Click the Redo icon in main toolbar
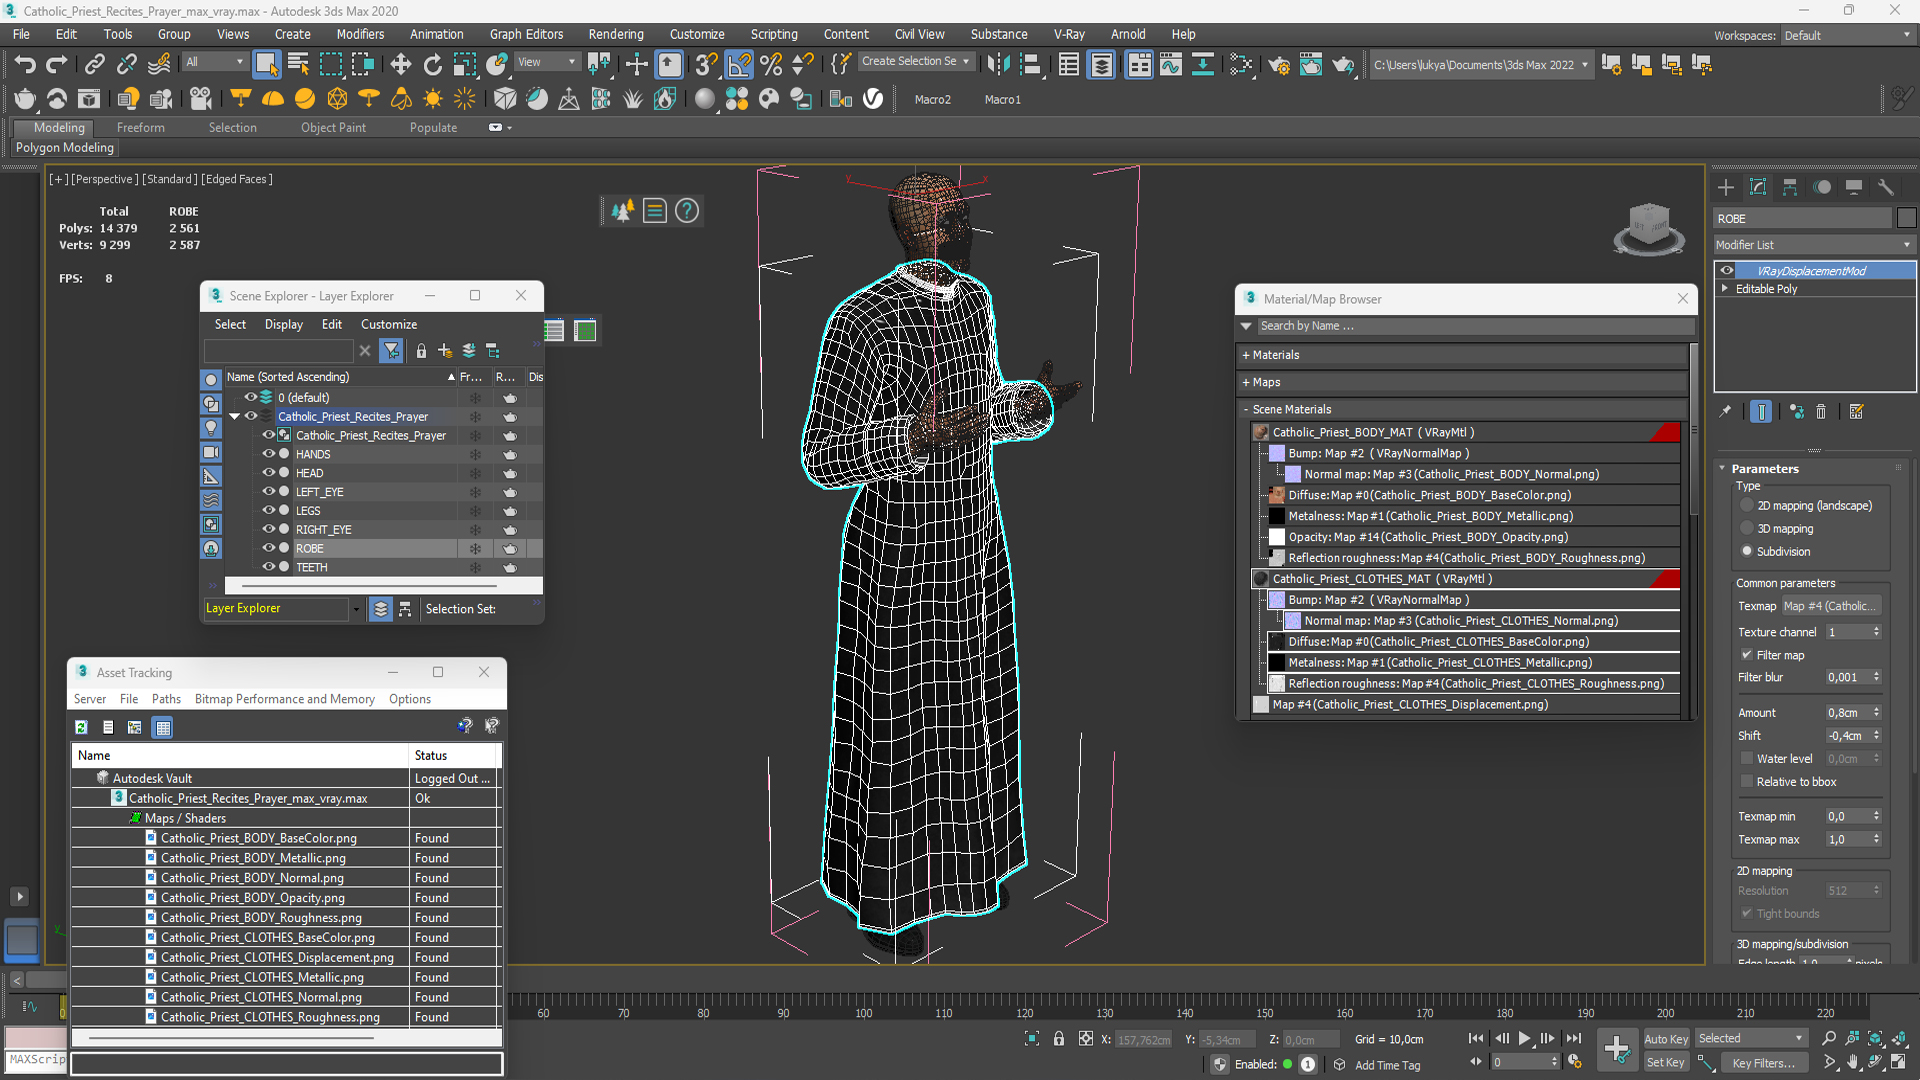Viewport: 1920px width, 1080px height. click(x=57, y=65)
